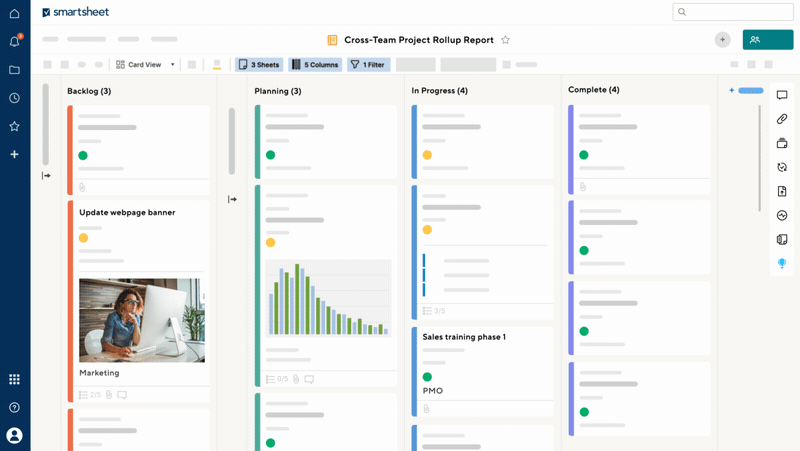This screenshot has width=800, height=451.
Task: Click the bar chart on Planning card
Action: pyautogui.click(x=328, y=298)
